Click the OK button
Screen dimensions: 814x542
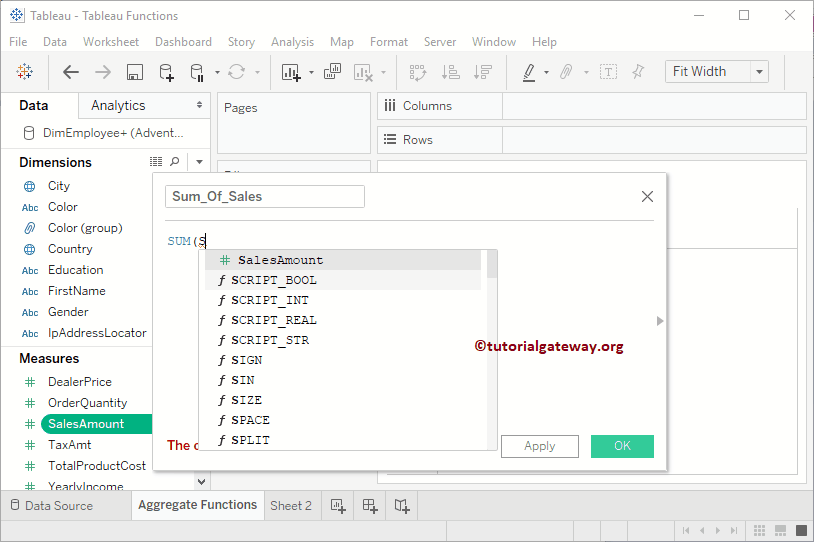pos(622,446)
